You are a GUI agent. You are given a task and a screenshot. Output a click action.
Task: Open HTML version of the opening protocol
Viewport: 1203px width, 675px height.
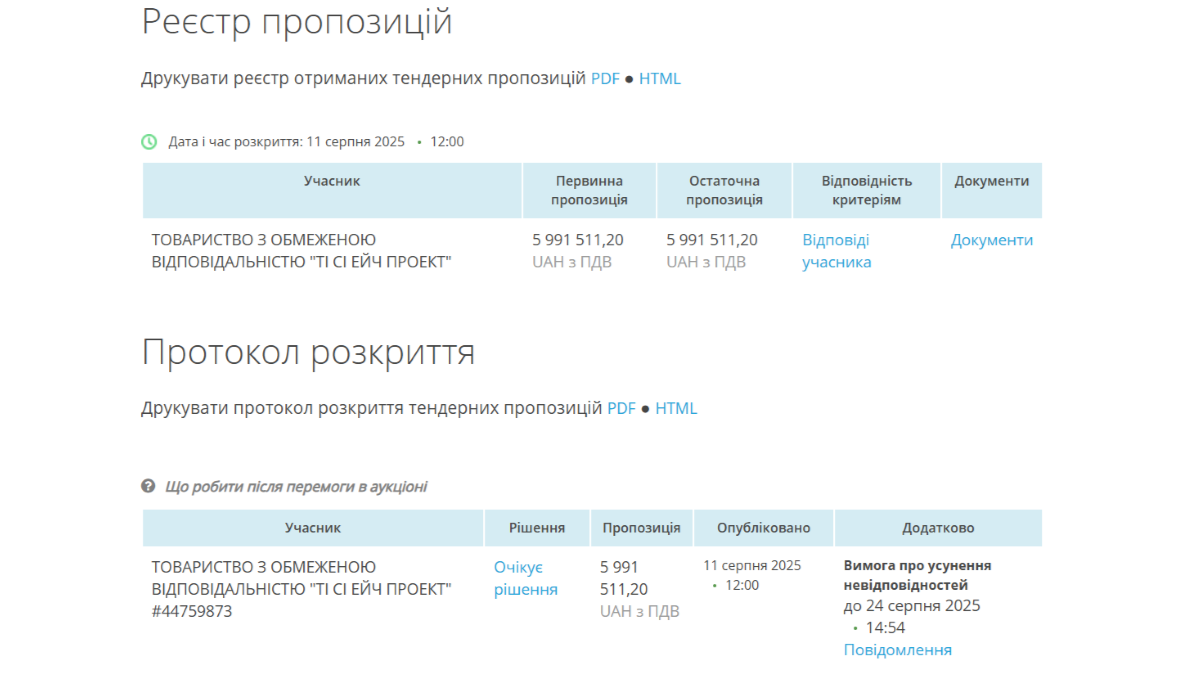point(676,409)
